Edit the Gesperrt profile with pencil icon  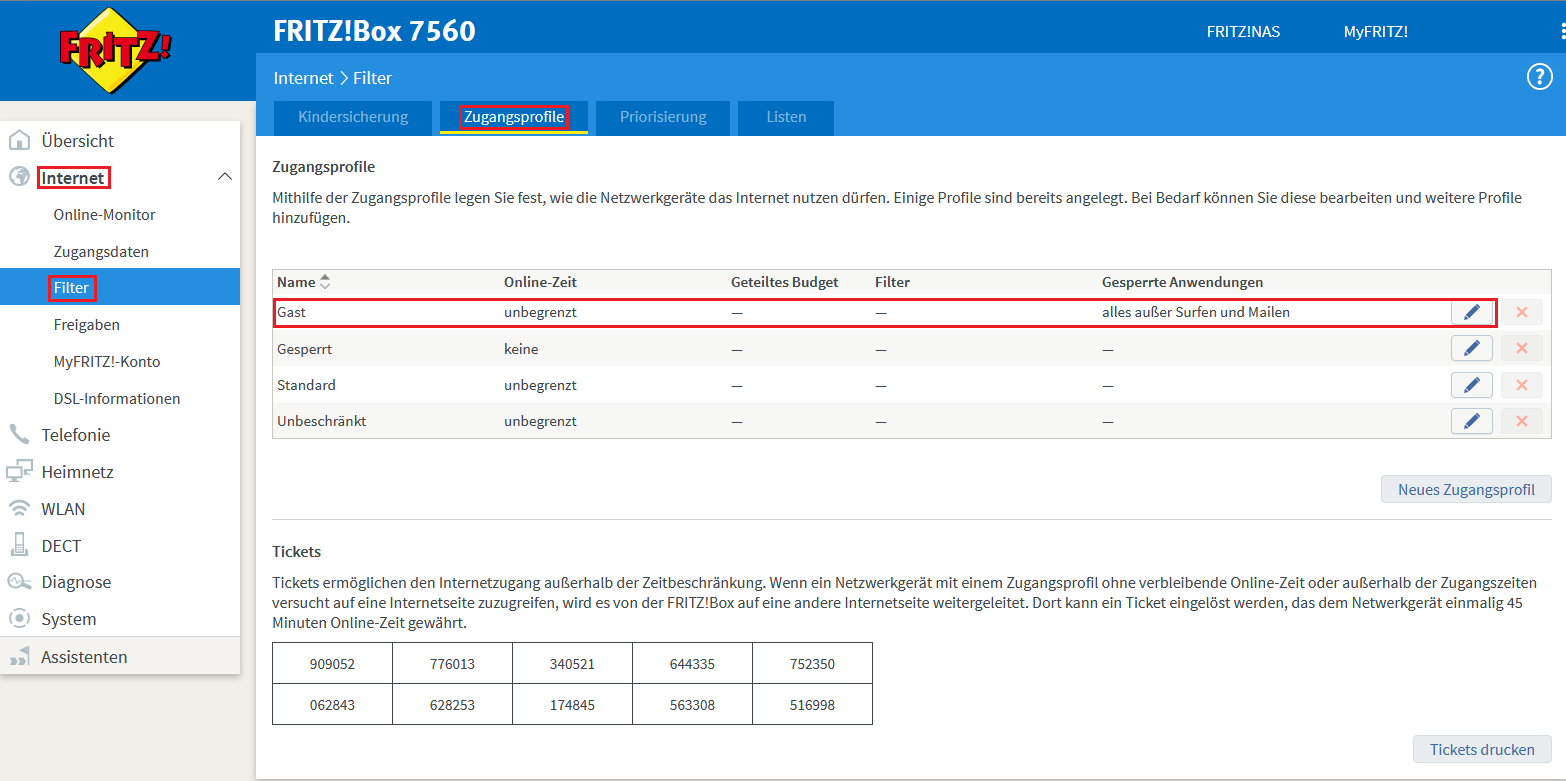(1471, 348)
